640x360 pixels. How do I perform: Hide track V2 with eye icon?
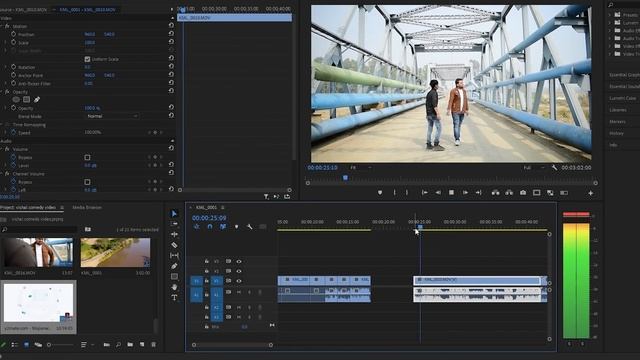coord(239,271)
